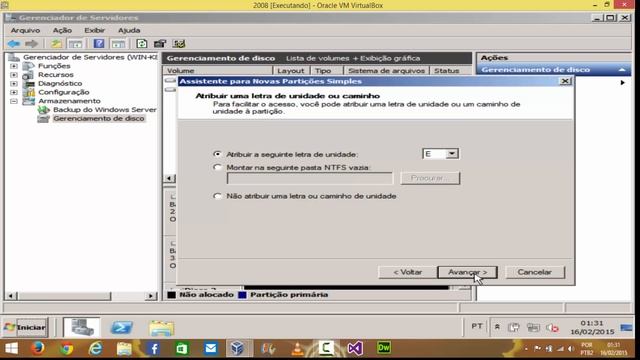Launch PowerShell from the guest taskbar

pyautogui.click(x=122, y=327)
